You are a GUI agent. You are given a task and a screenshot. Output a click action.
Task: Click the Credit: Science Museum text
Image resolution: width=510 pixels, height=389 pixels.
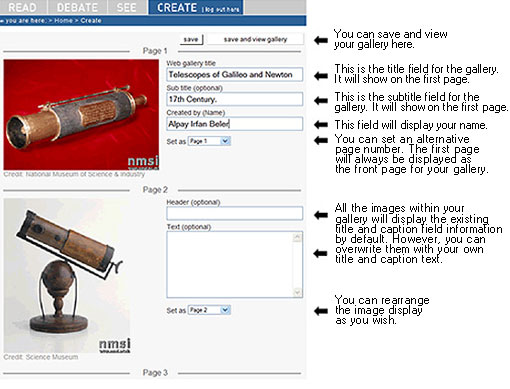(41, 357)
